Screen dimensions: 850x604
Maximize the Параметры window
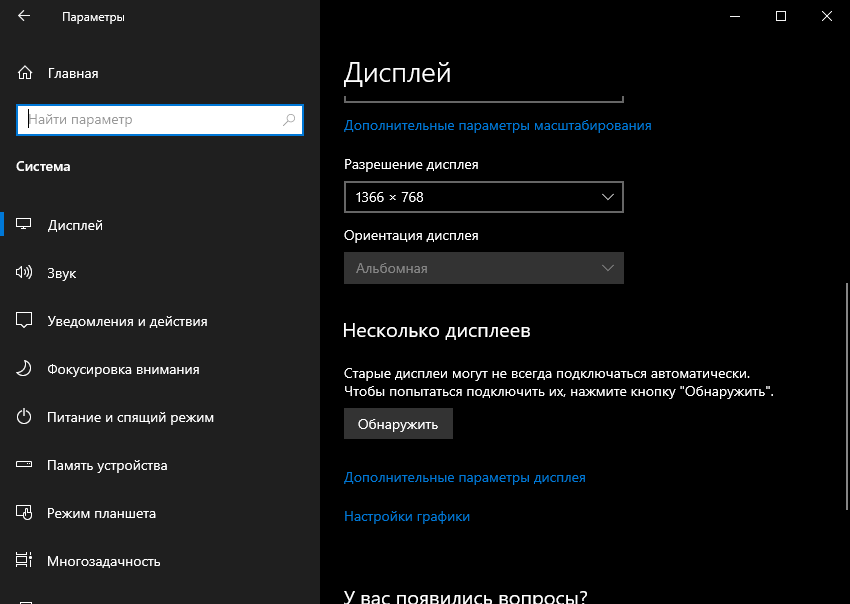point(781,16)
